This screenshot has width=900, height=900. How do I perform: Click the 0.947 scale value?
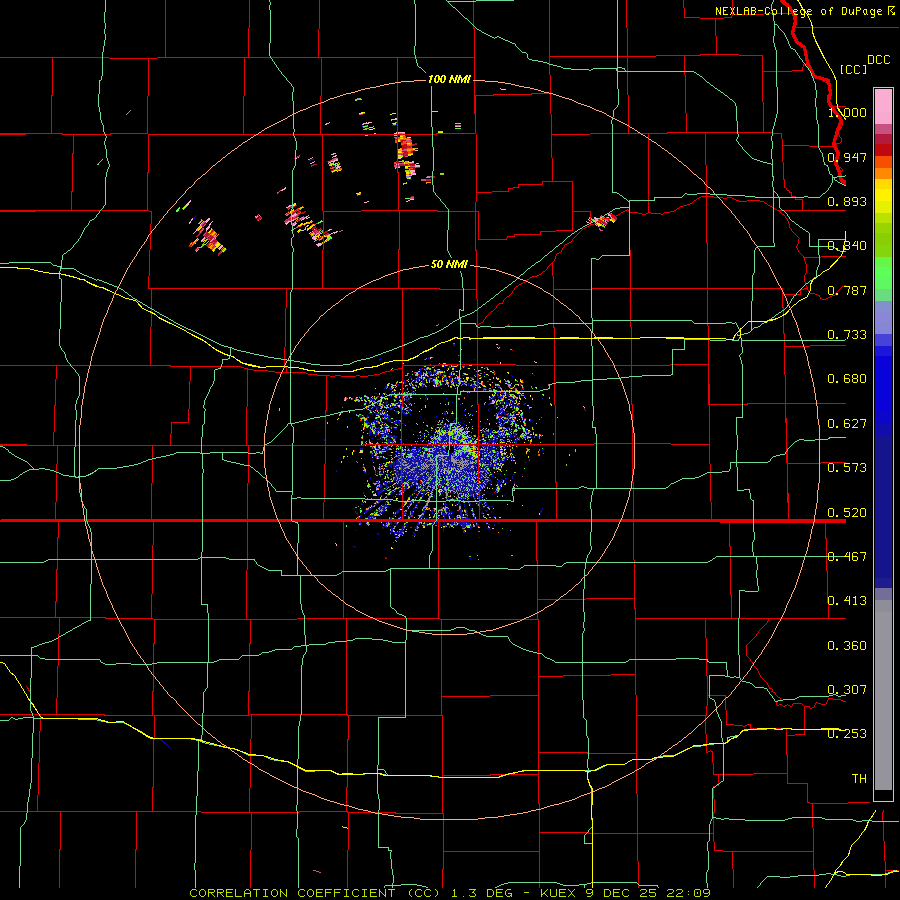click(x=847, y=157)
